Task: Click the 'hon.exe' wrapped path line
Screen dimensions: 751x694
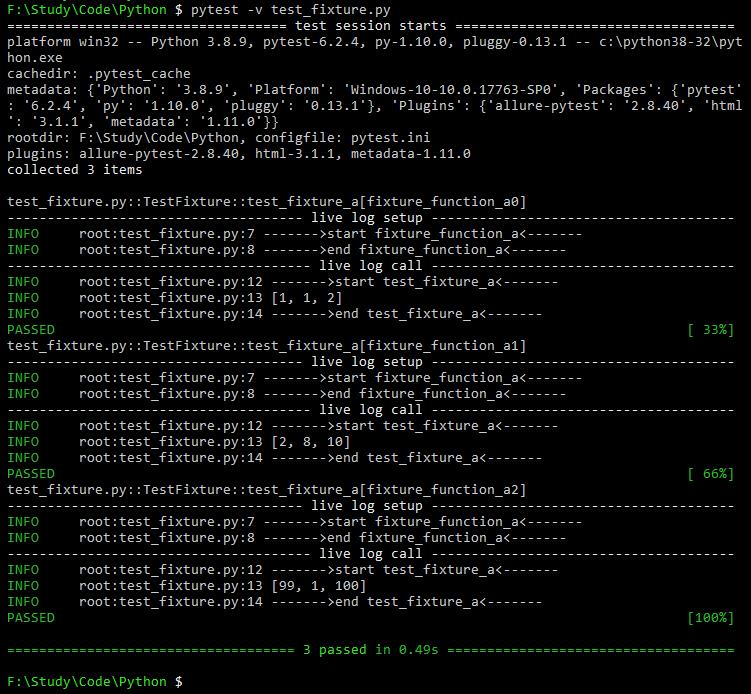Action: coord(35,58)
